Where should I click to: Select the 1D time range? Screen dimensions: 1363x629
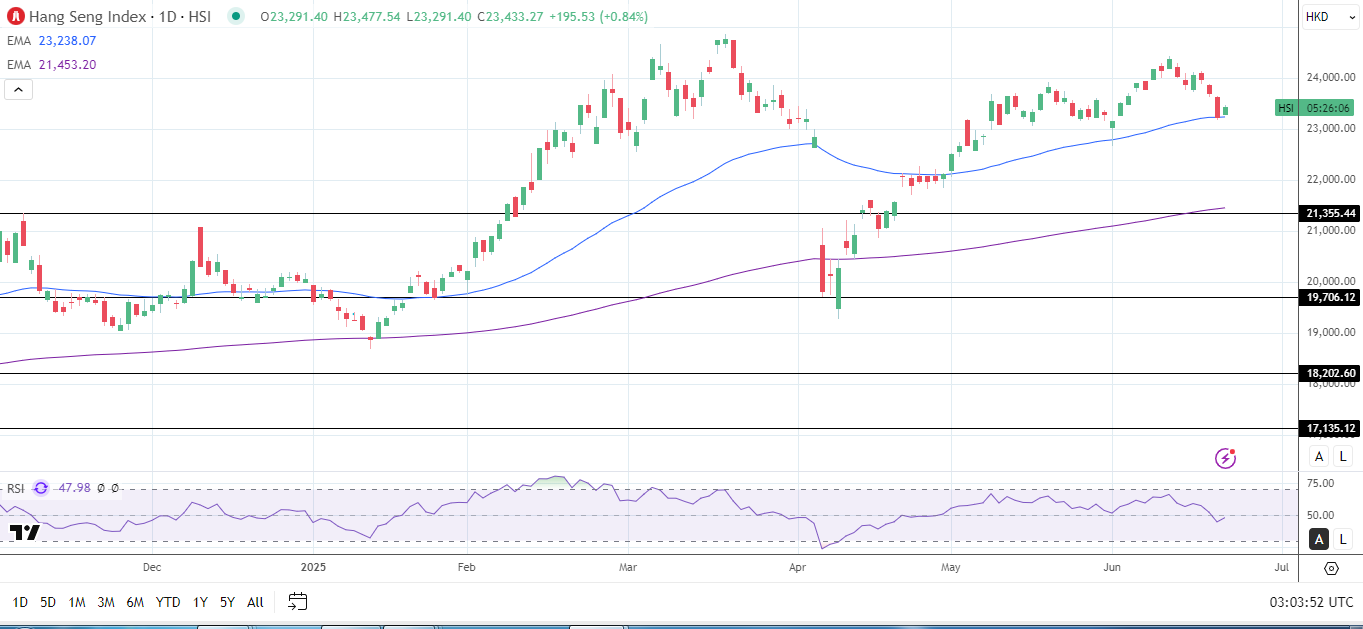point(20,602)
